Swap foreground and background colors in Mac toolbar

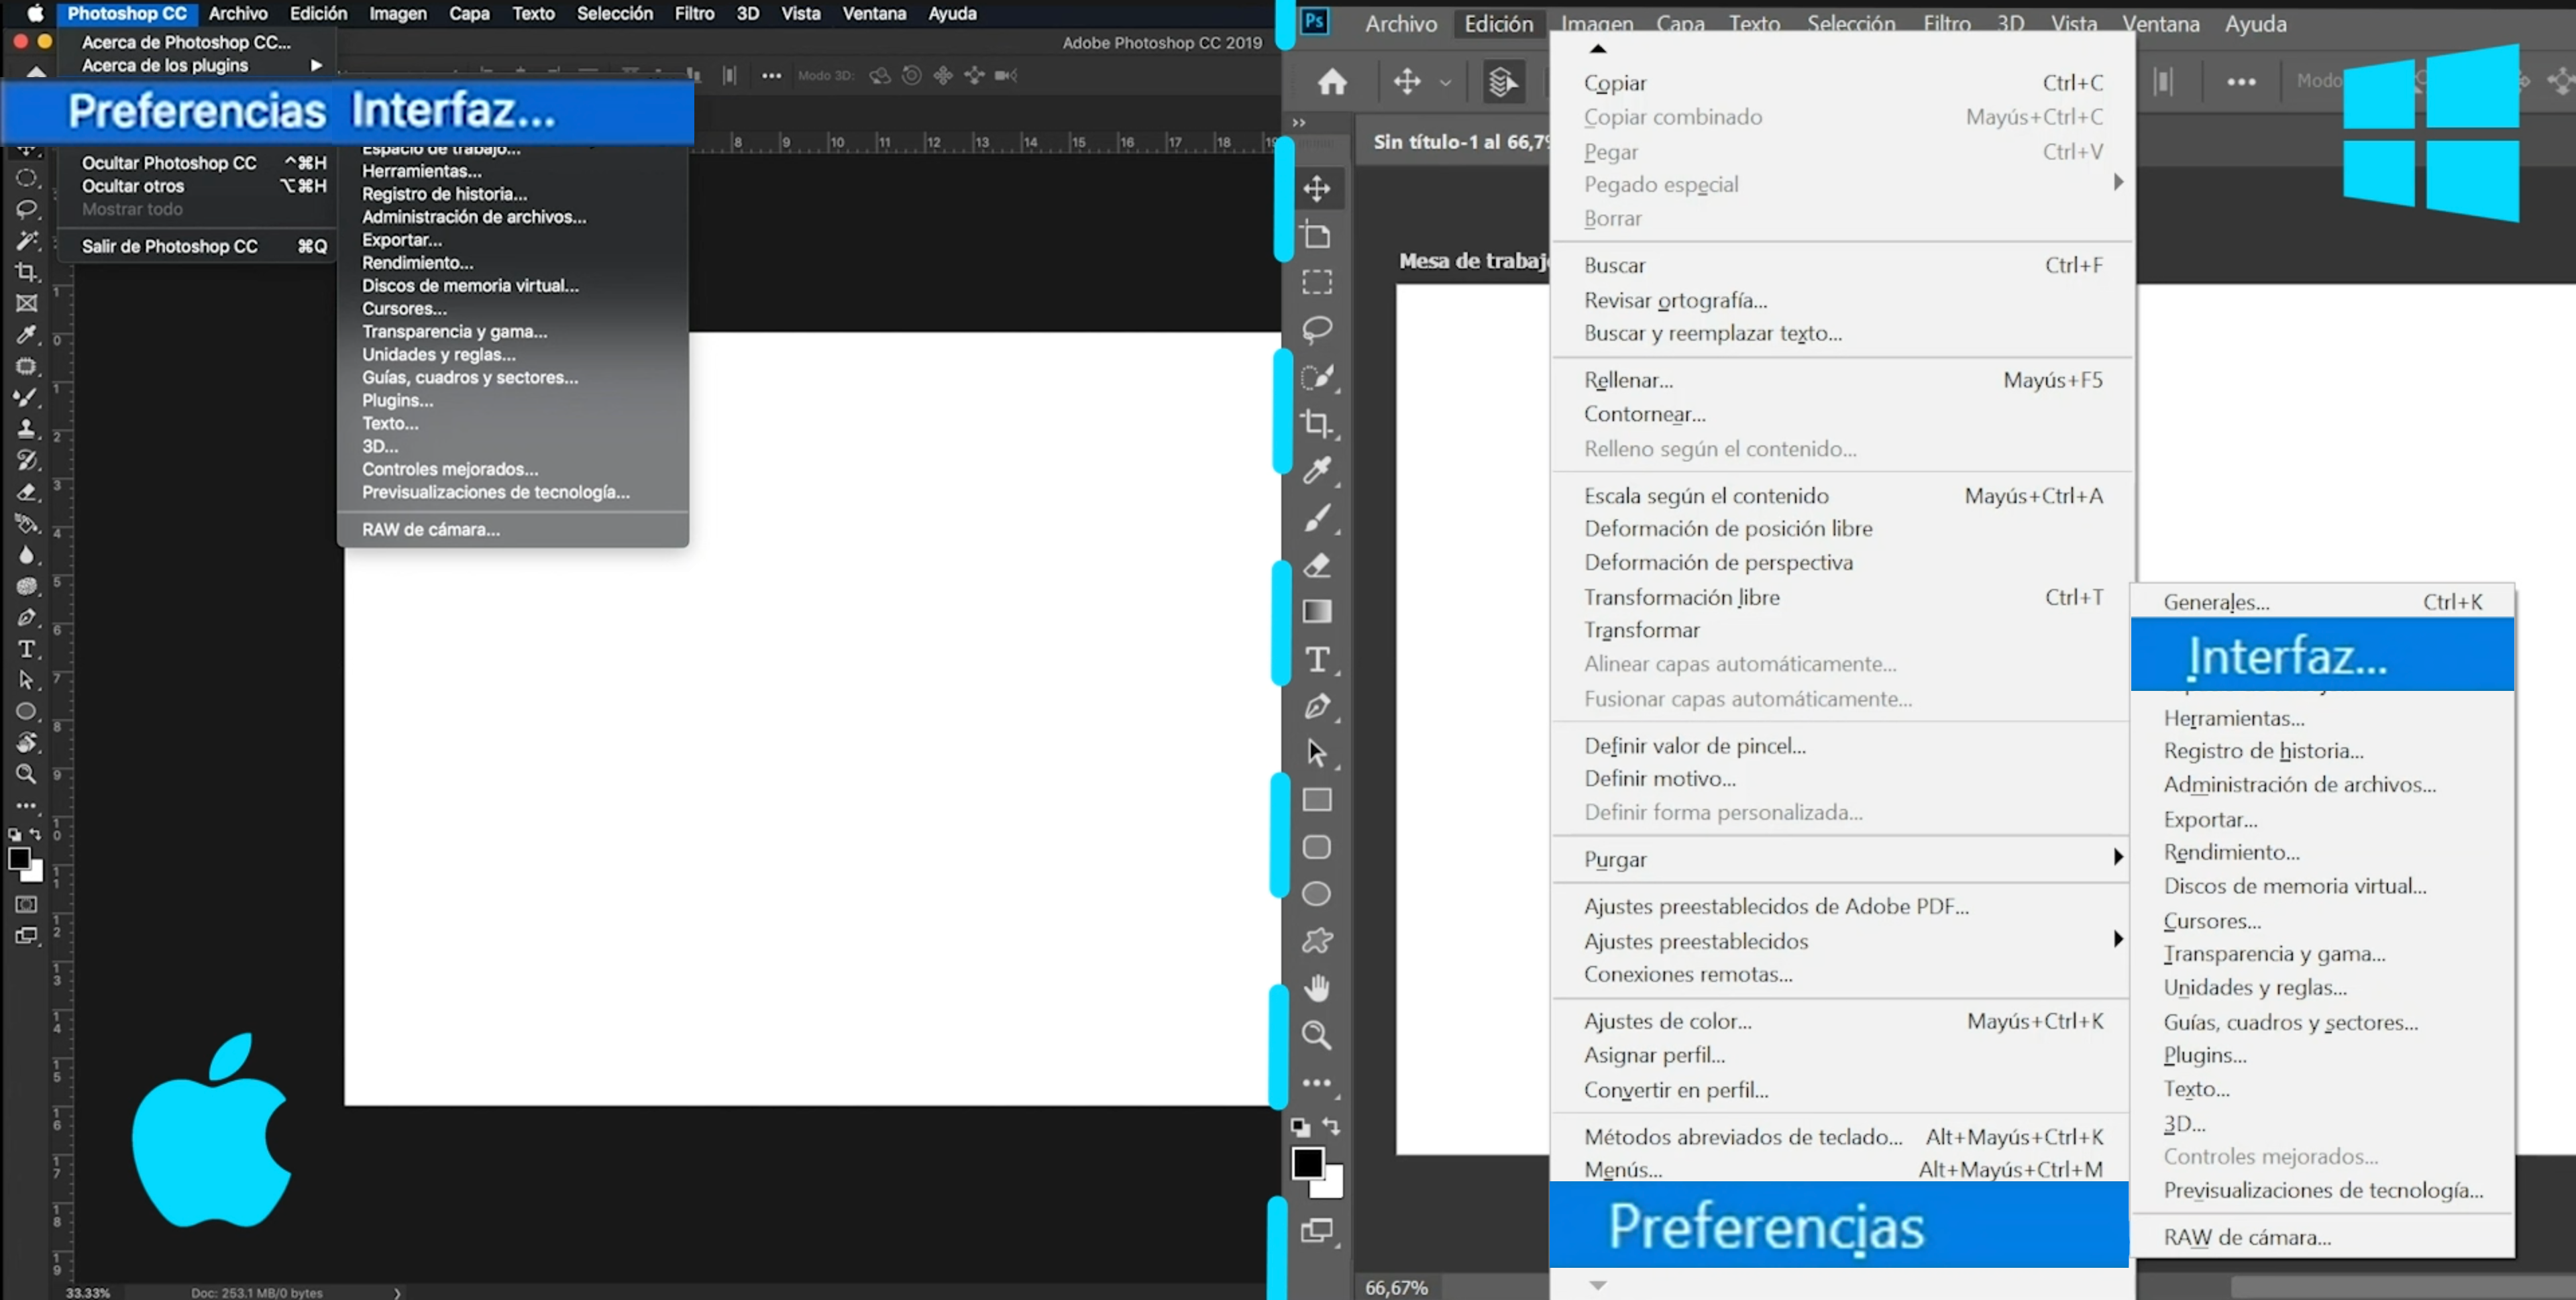(36, 834)
